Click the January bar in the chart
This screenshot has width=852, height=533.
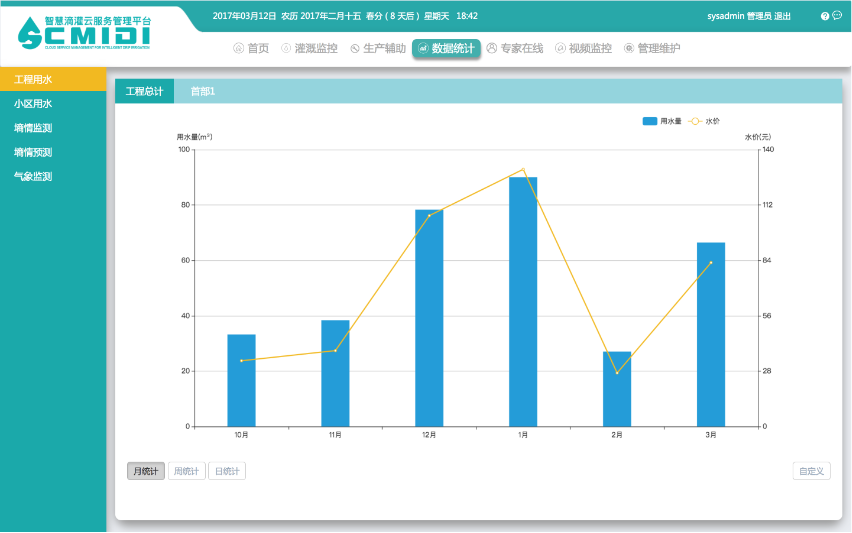click(523, 302)
